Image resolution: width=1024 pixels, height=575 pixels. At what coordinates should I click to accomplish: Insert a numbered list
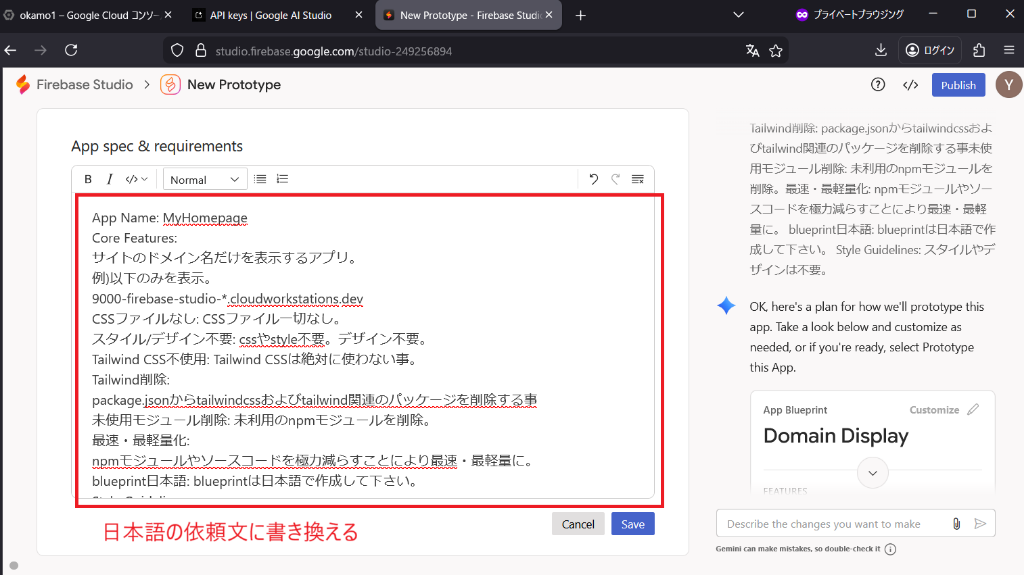coord(282,179)
